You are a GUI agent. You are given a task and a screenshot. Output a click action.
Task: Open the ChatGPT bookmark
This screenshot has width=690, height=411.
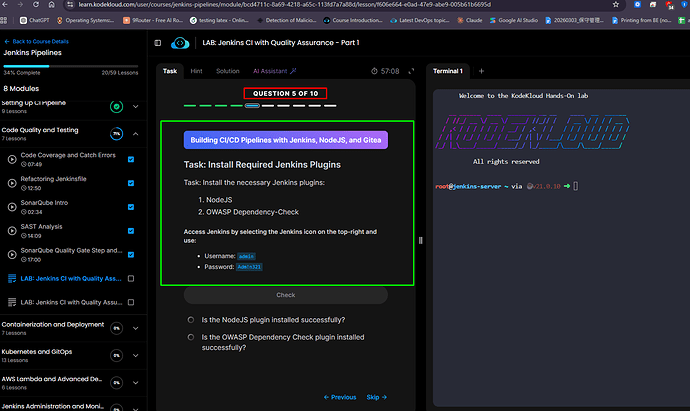point(35,20)
